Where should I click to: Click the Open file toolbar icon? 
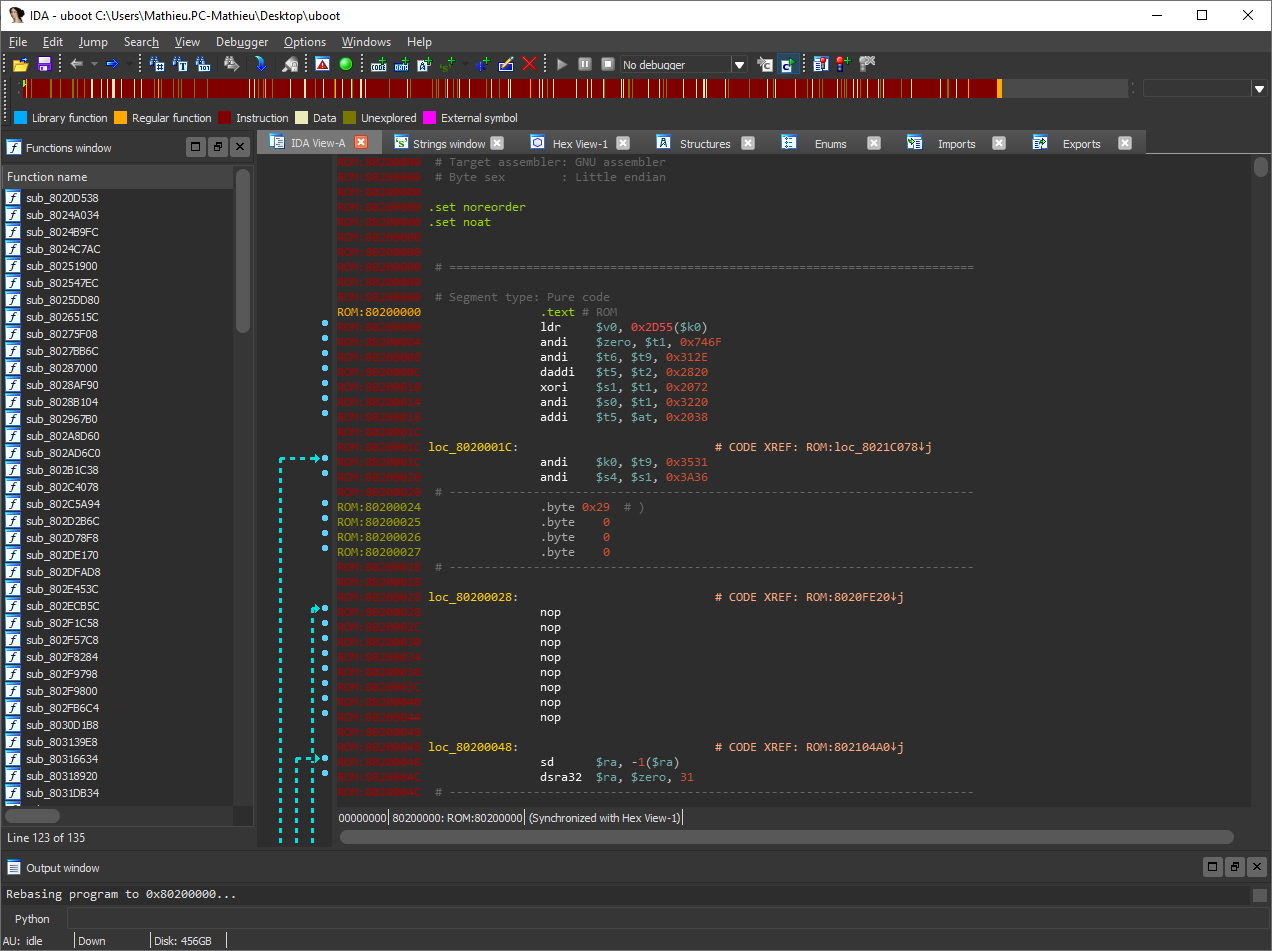click(x=20, y=64)
